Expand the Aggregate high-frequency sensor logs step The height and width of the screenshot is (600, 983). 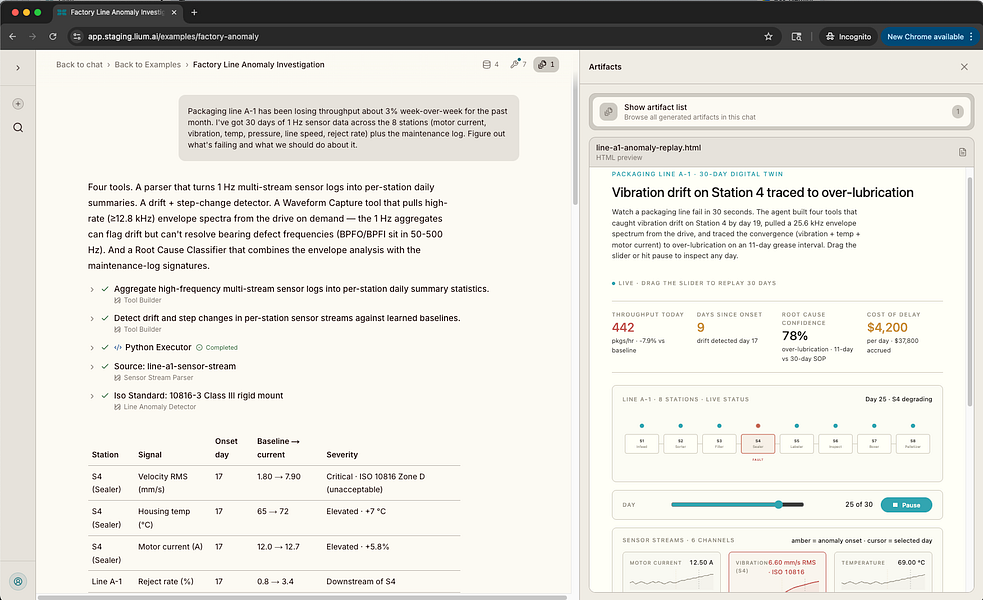[92, 289]
